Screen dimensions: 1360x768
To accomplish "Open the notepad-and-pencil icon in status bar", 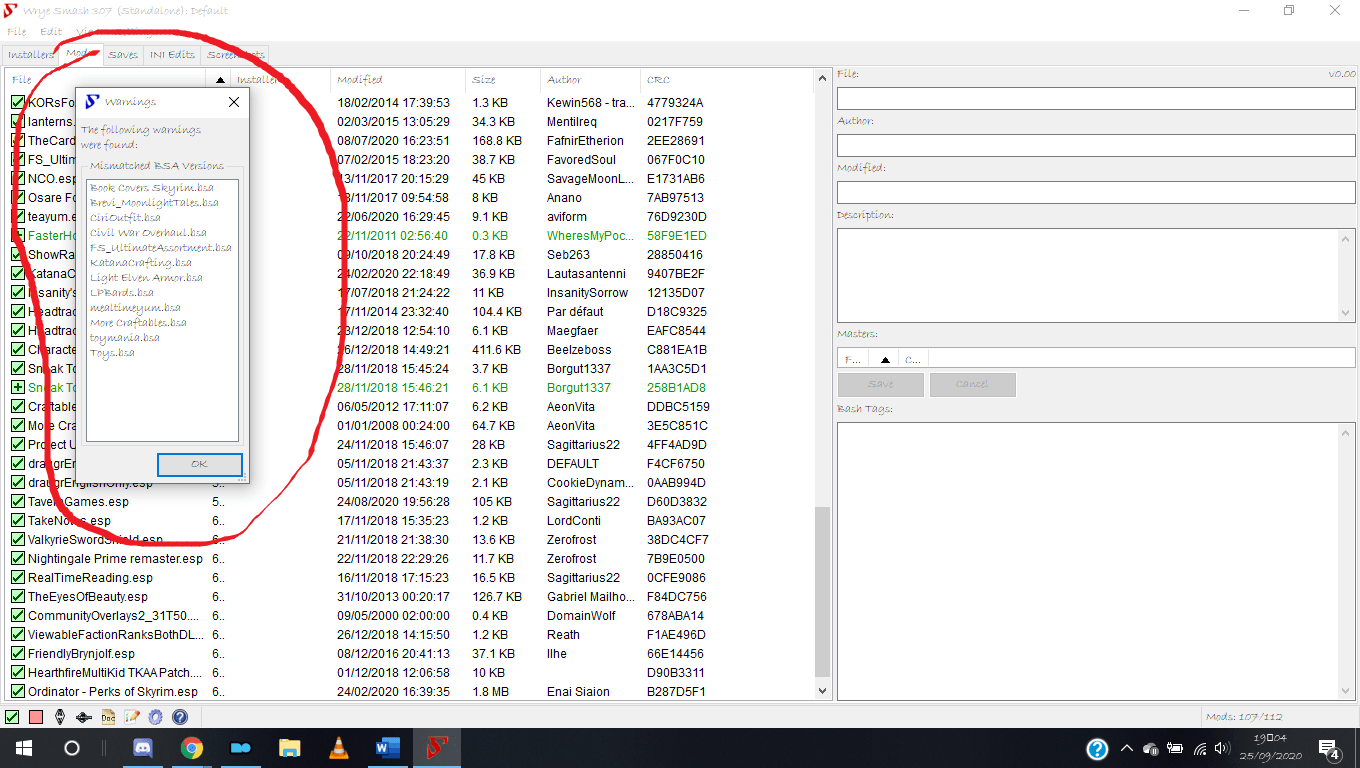I will click(132, 717).
